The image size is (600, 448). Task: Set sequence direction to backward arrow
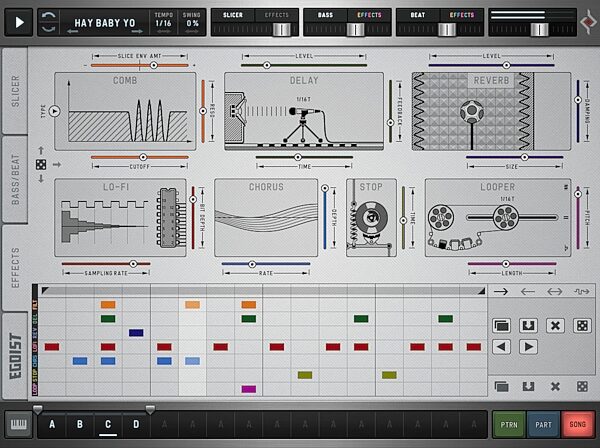[528, 292]
